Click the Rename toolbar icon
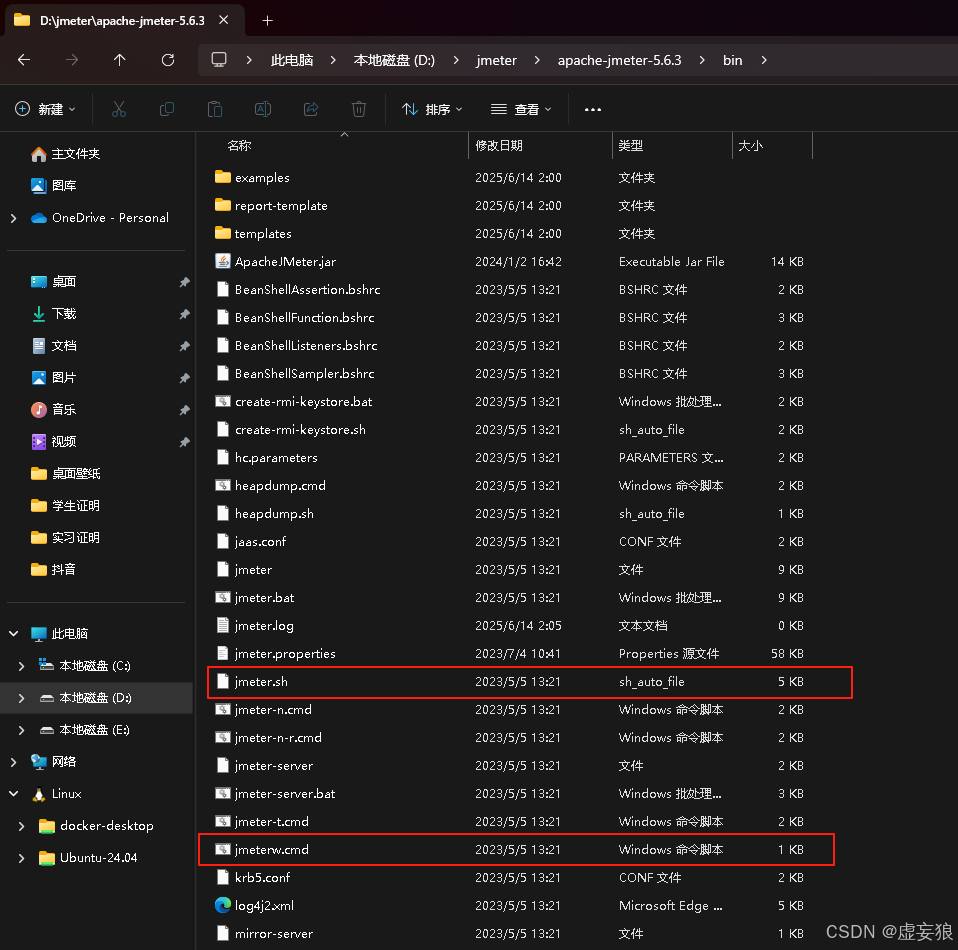Image resolution: width=958 pixels, height=950 pixels. (263, 109)
